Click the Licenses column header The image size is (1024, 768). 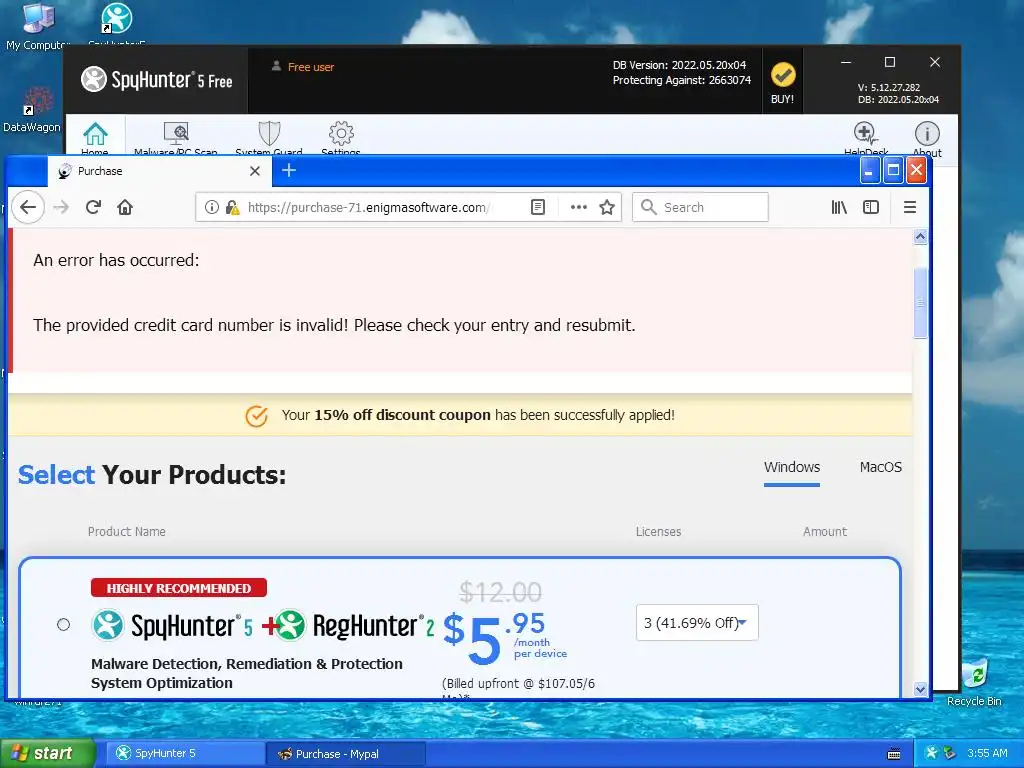coord(658,532)
